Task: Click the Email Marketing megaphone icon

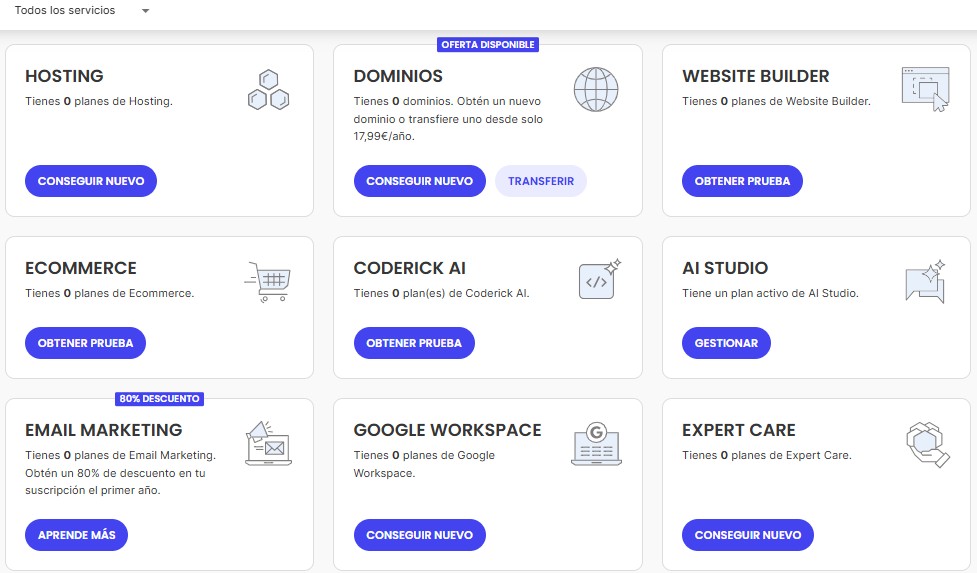Action: click(x=269, y=443)
